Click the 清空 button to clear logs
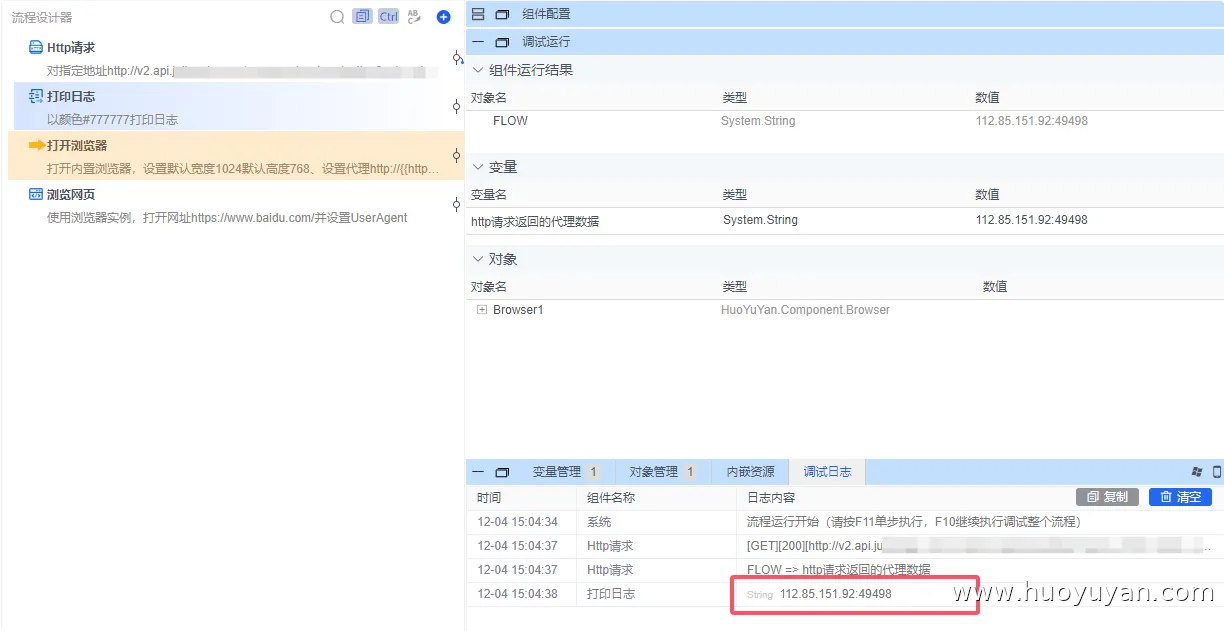 1180,496
